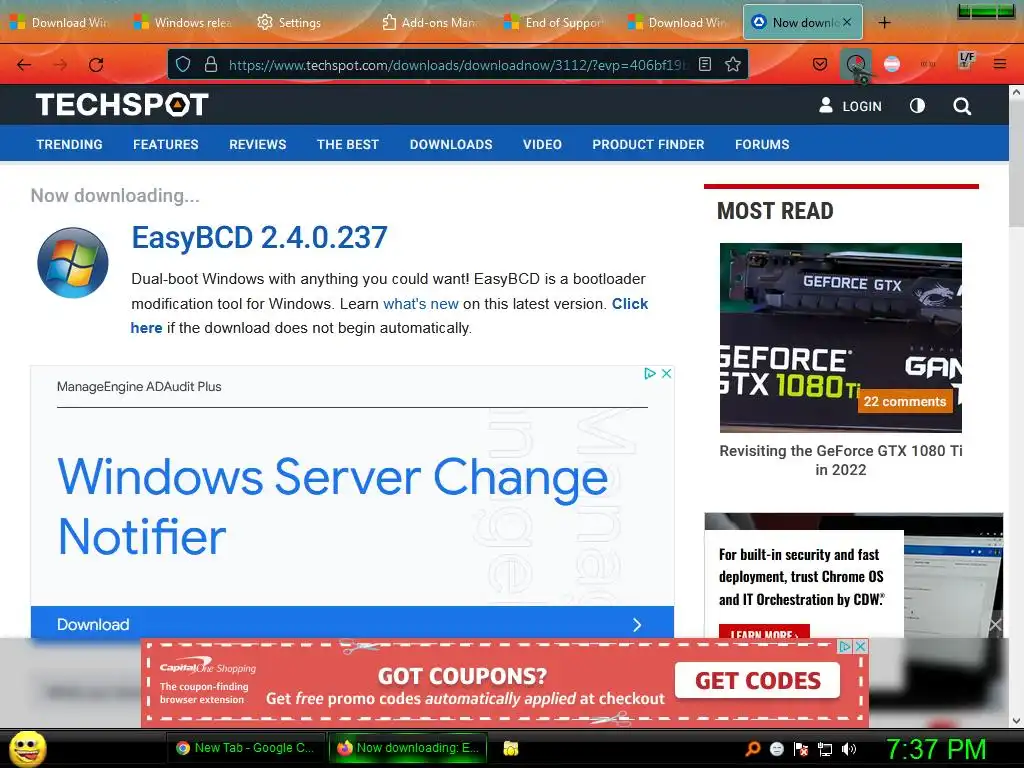Open 'Revisiting the GeForce GTX 1080 Ti' headline

(840, 460)
